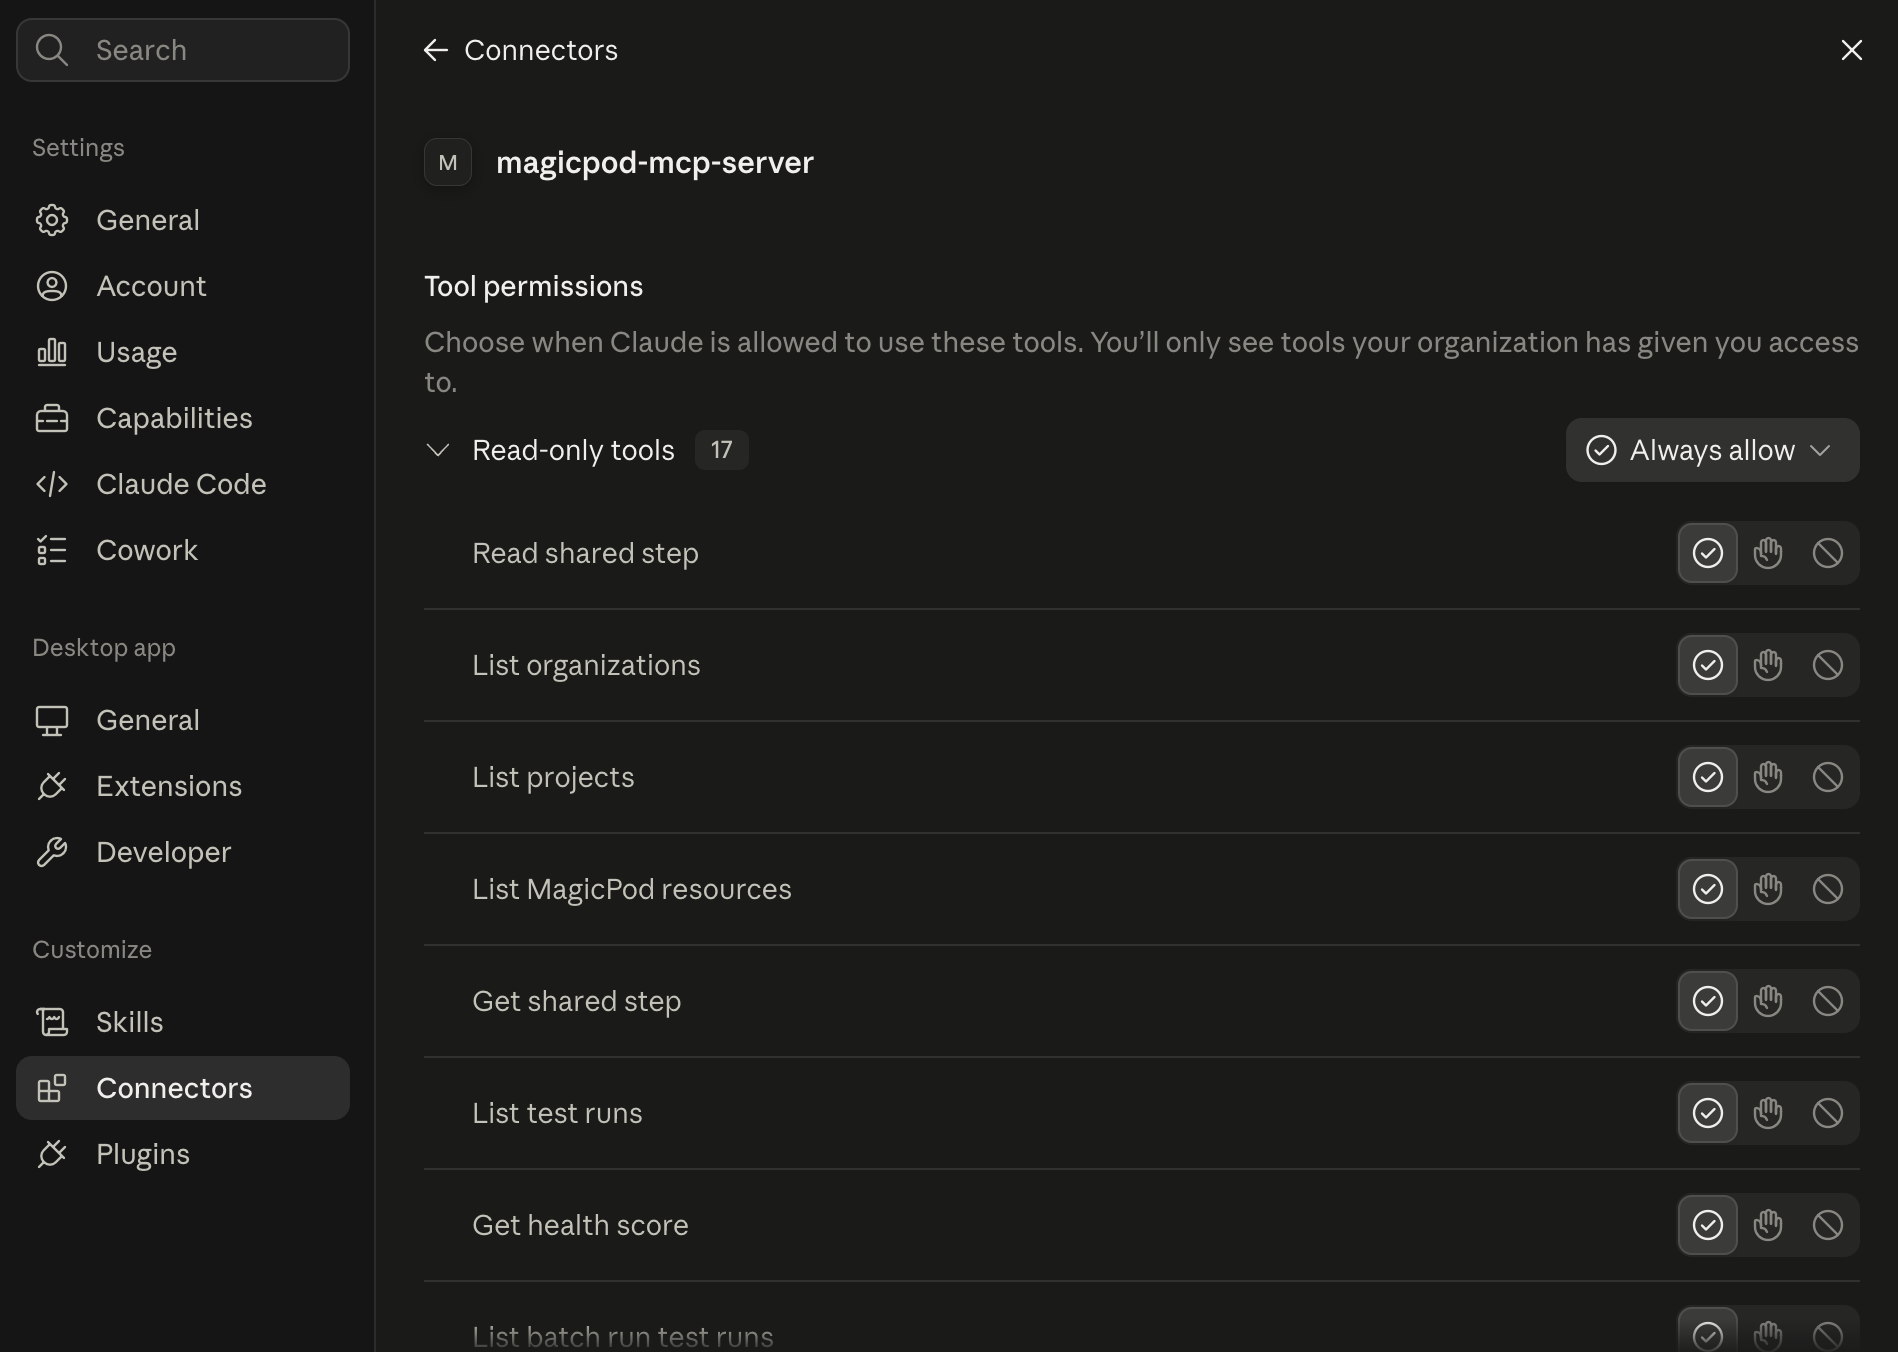
Task: Open Plugins under Customize
Action: point(183,1154)
